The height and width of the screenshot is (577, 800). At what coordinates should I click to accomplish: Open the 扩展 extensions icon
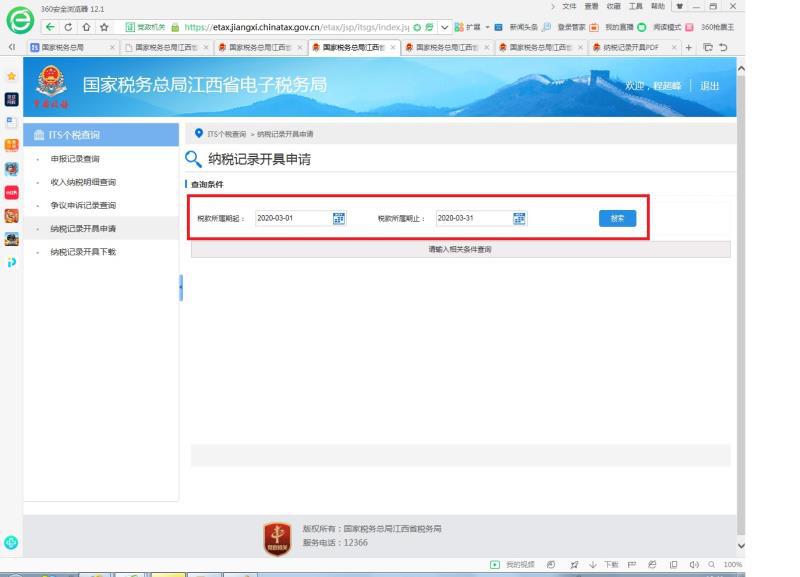pyautogui.click(x=459, y=27)
